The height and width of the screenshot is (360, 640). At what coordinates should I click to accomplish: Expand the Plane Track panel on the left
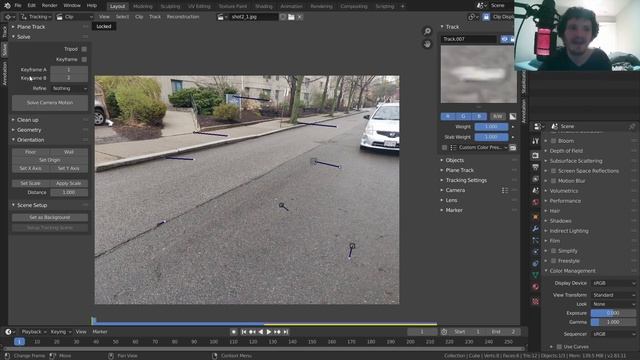coord(31,27)
